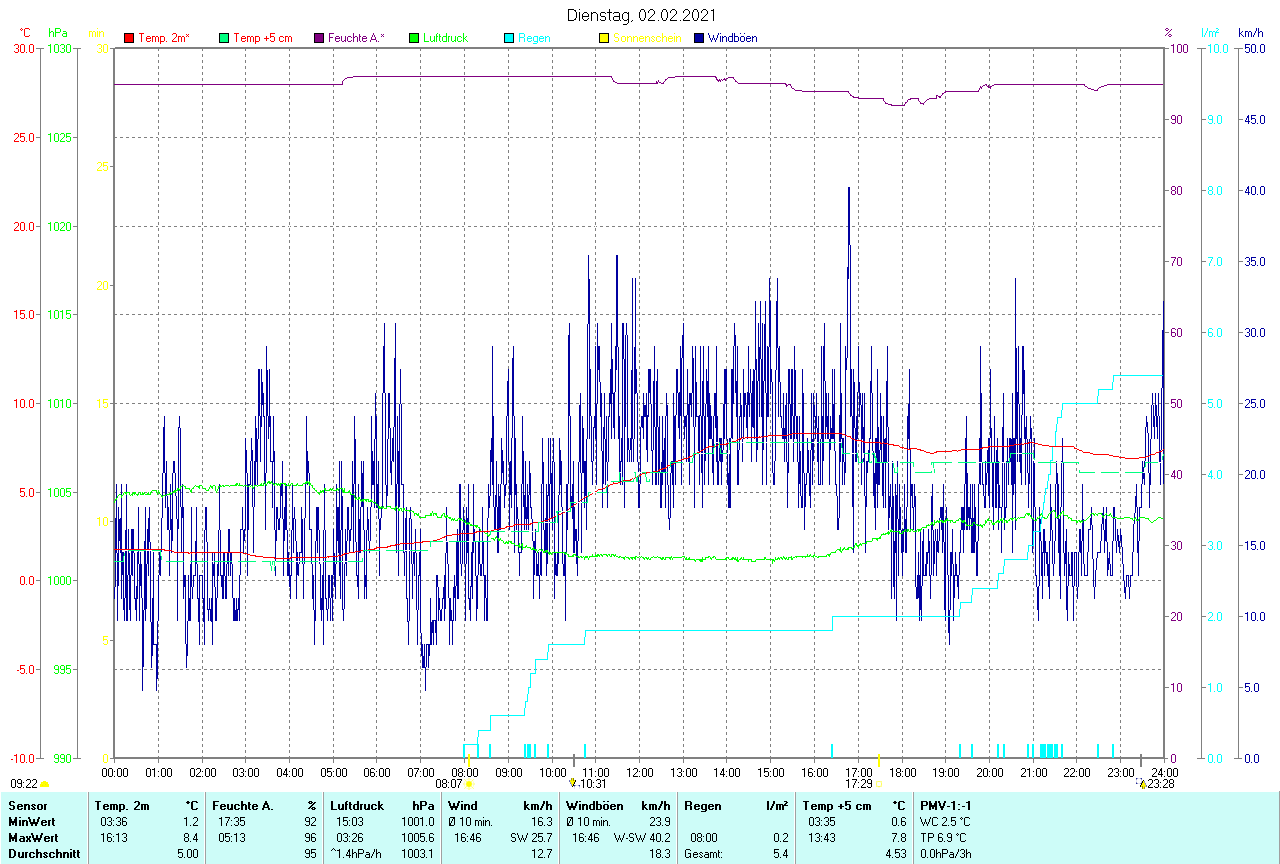
Task: Click the 'Temp. 2m*' legend label
Action: [164, 38]
